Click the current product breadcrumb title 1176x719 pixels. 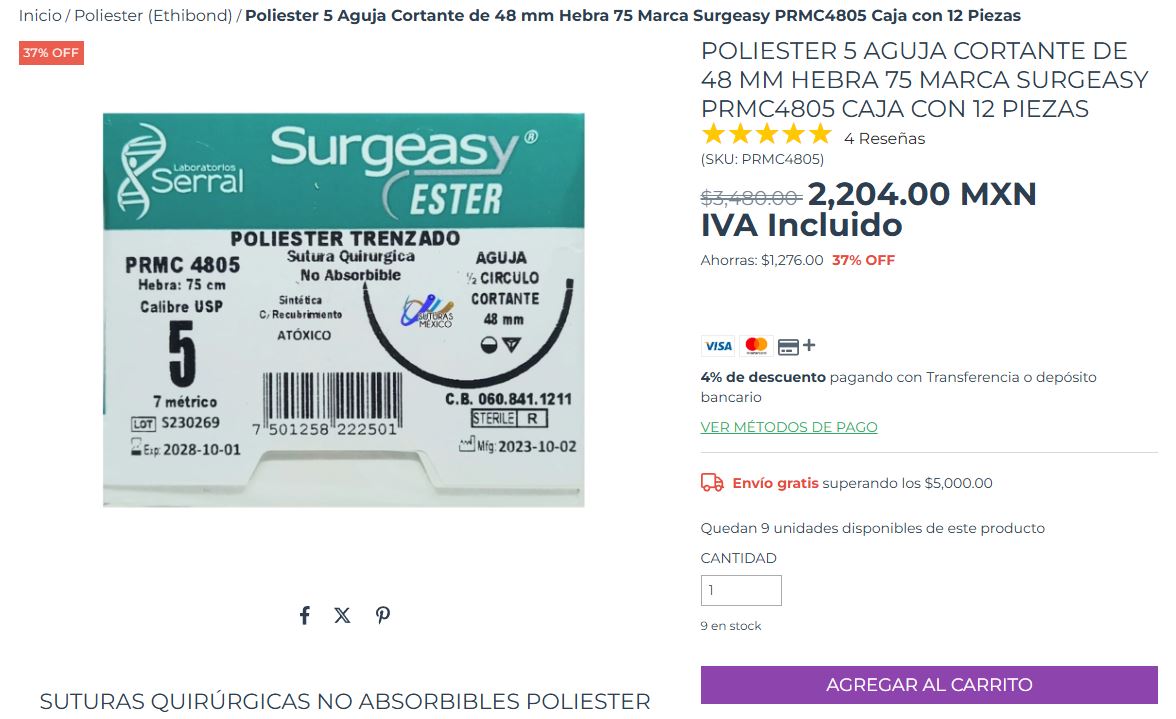click(633, 16)
